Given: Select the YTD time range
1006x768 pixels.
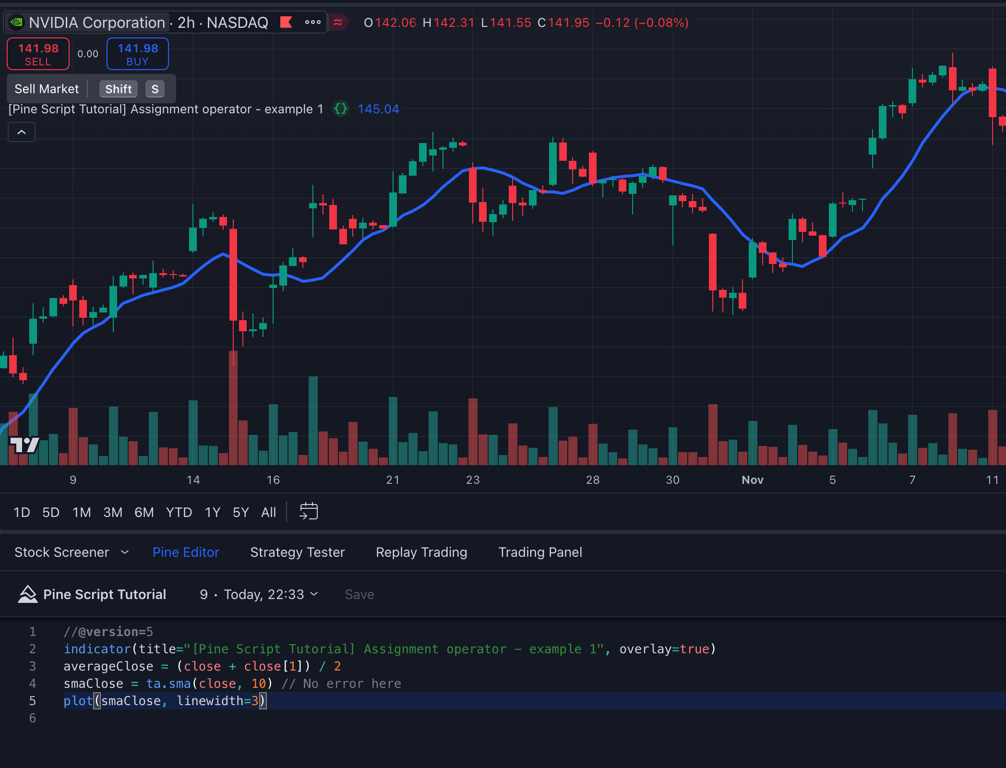Looking at the screenshot, I should coord(179,512).
